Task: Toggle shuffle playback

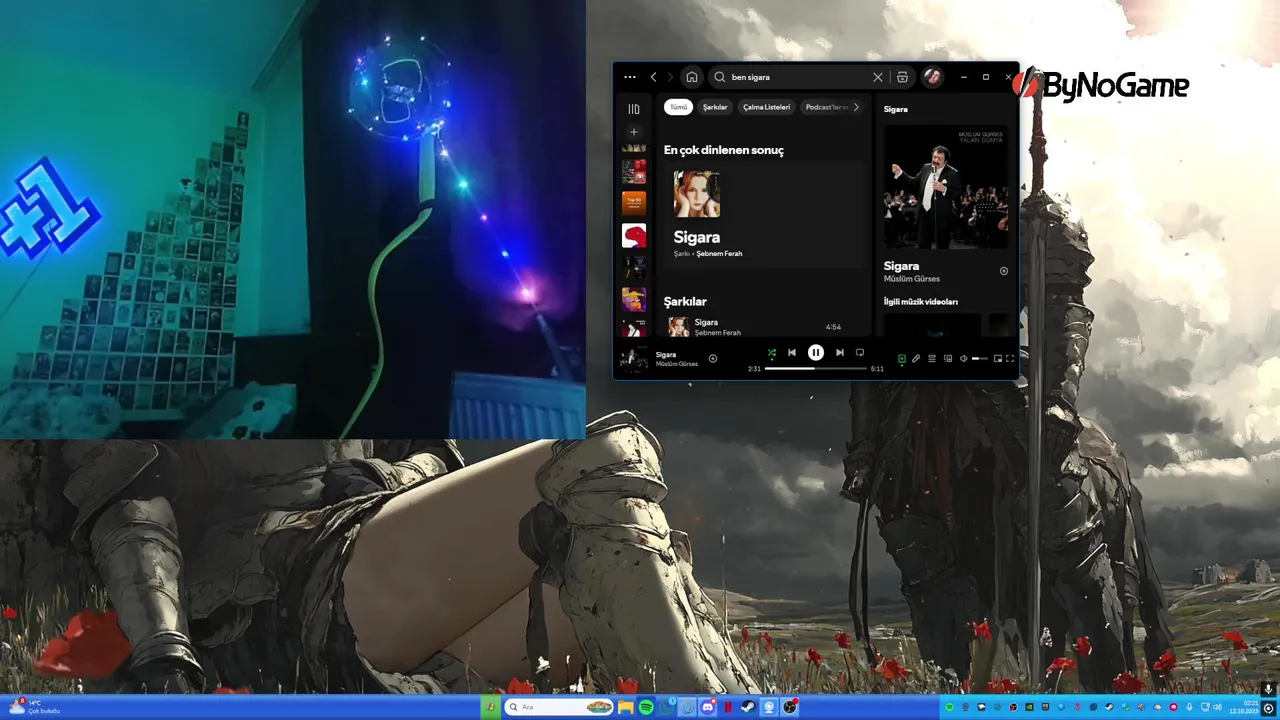Action: 771,352
